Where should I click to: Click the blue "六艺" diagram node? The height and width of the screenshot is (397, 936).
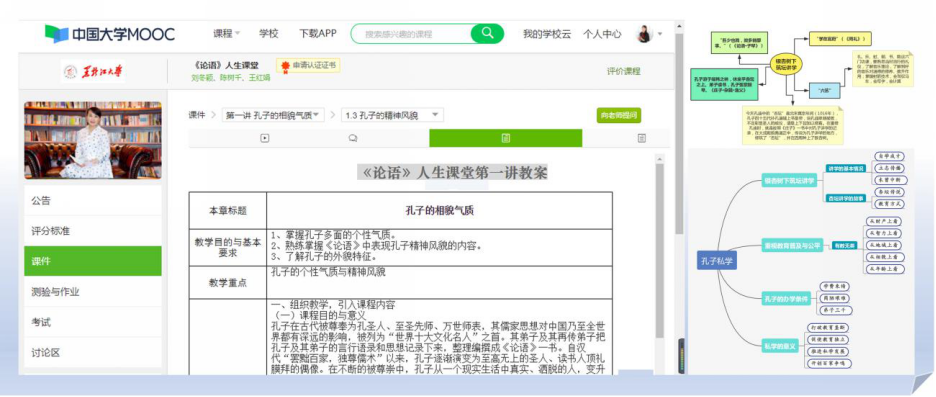click(x=824, y=91)
